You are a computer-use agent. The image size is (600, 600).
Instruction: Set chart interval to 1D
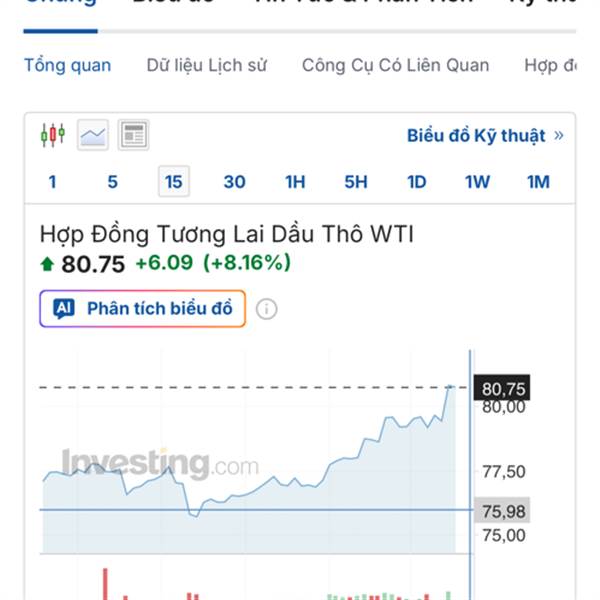[416, 182]
